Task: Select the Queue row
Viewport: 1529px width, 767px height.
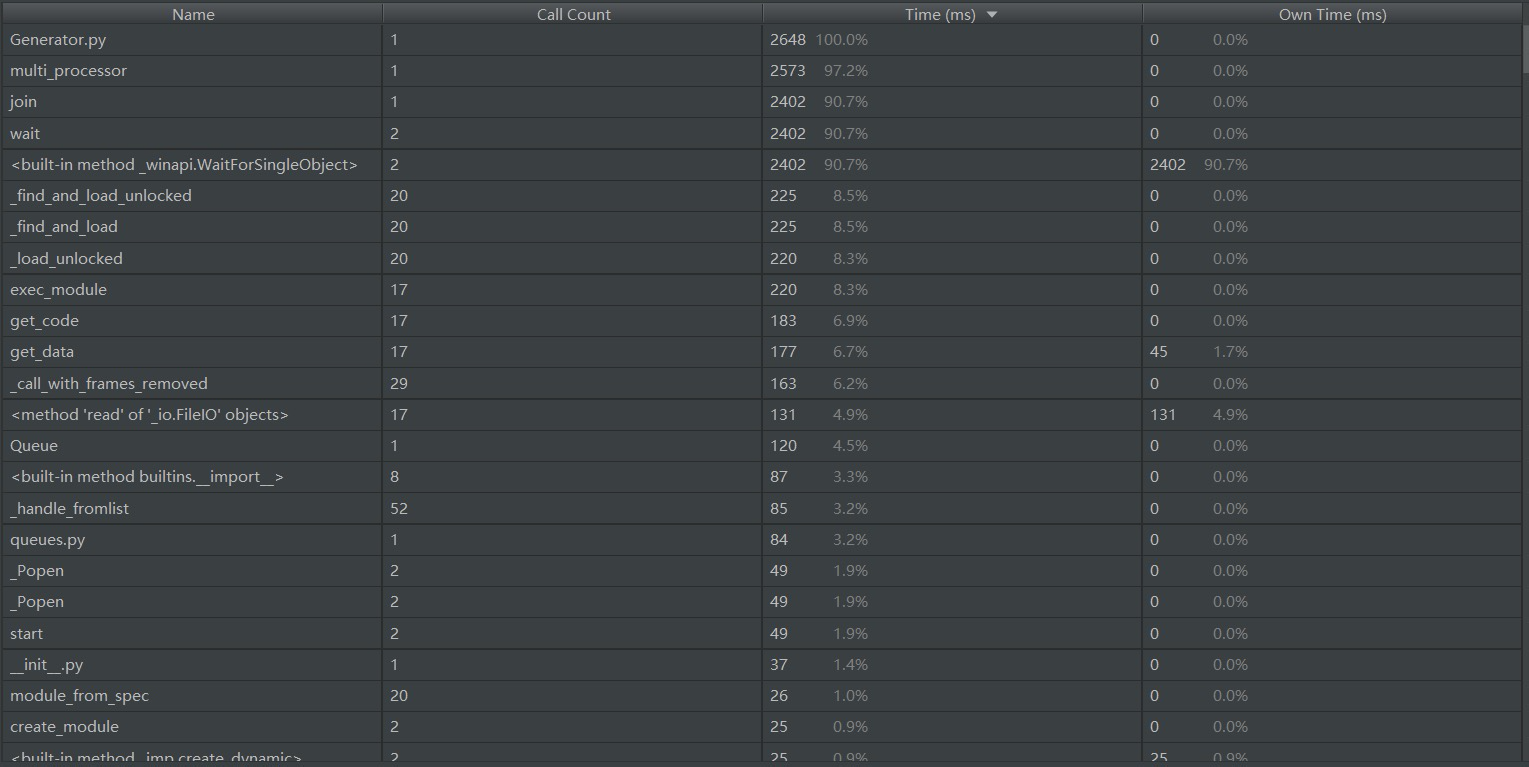Action: [x=761, y=446]
